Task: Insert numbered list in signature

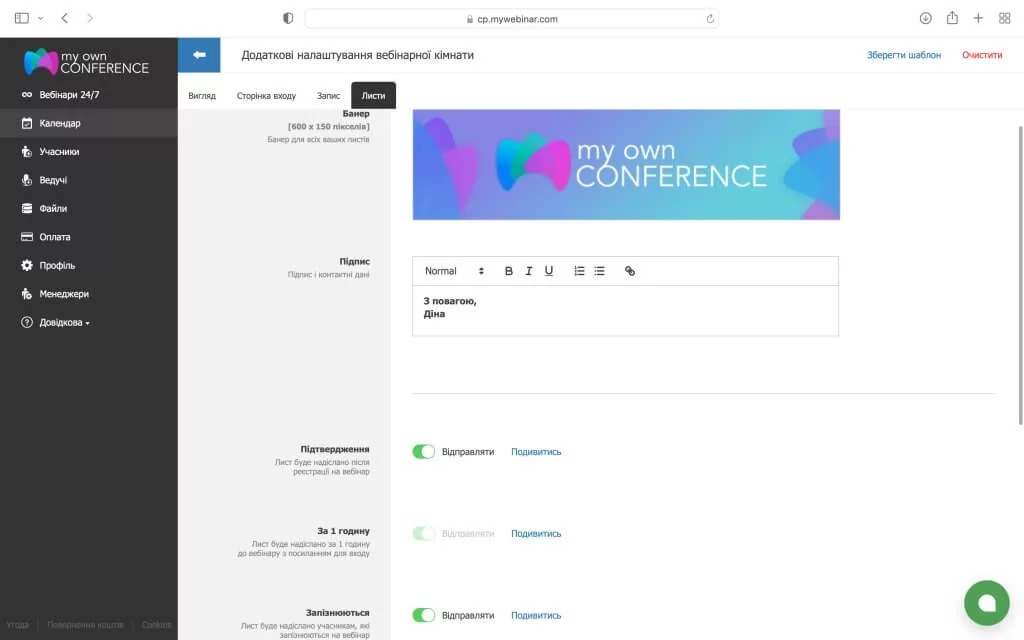Action: (x=579, y=271)
